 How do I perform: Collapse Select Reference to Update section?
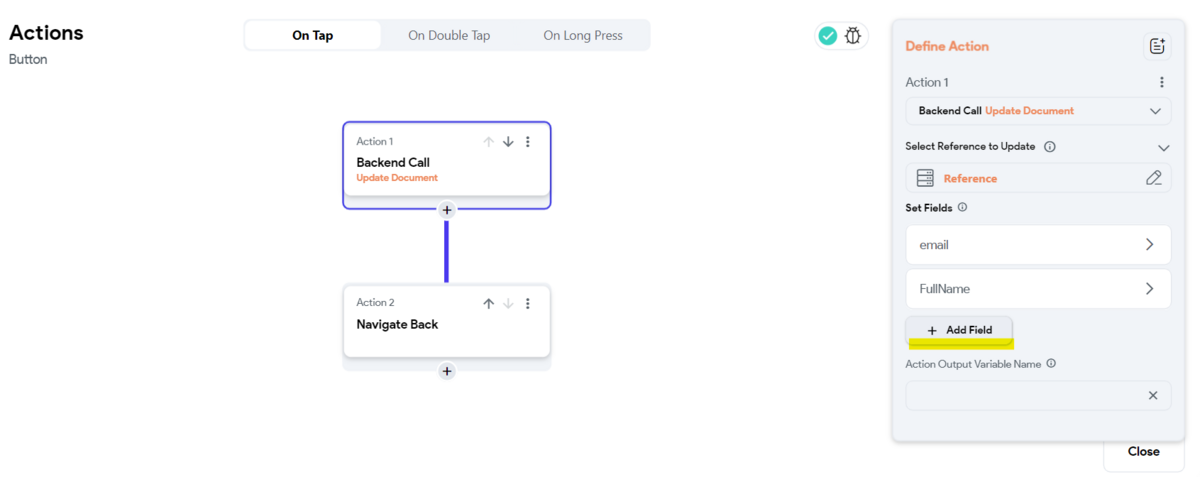coord(1163,147)
